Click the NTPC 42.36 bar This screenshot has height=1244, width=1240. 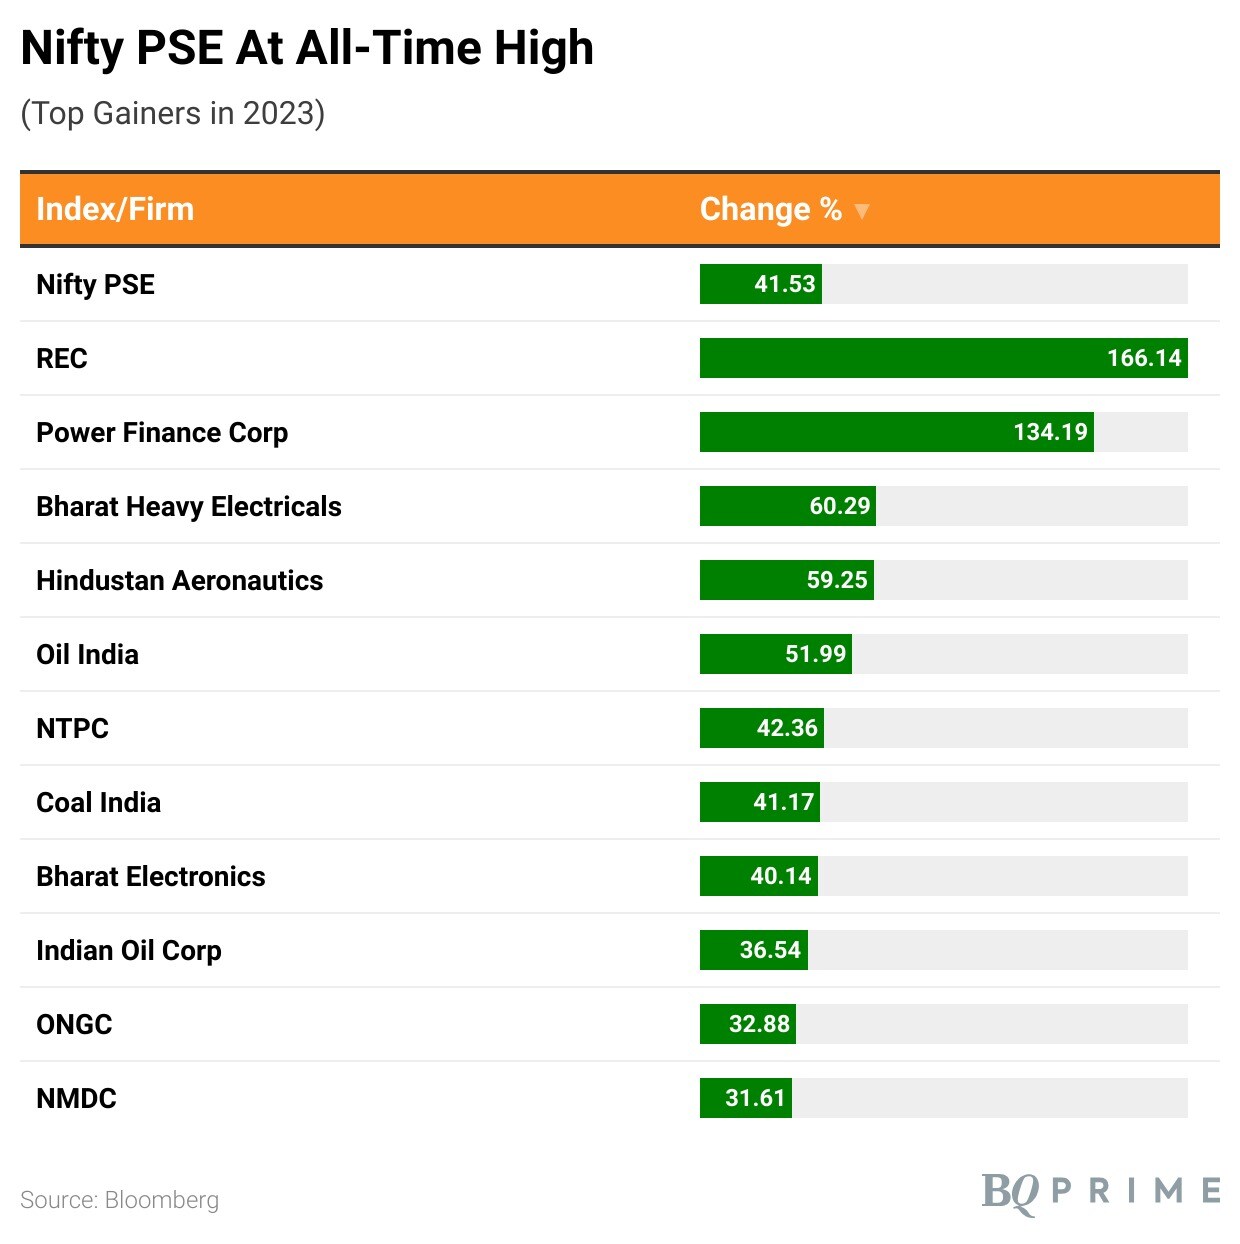click(x=761, y=728)
